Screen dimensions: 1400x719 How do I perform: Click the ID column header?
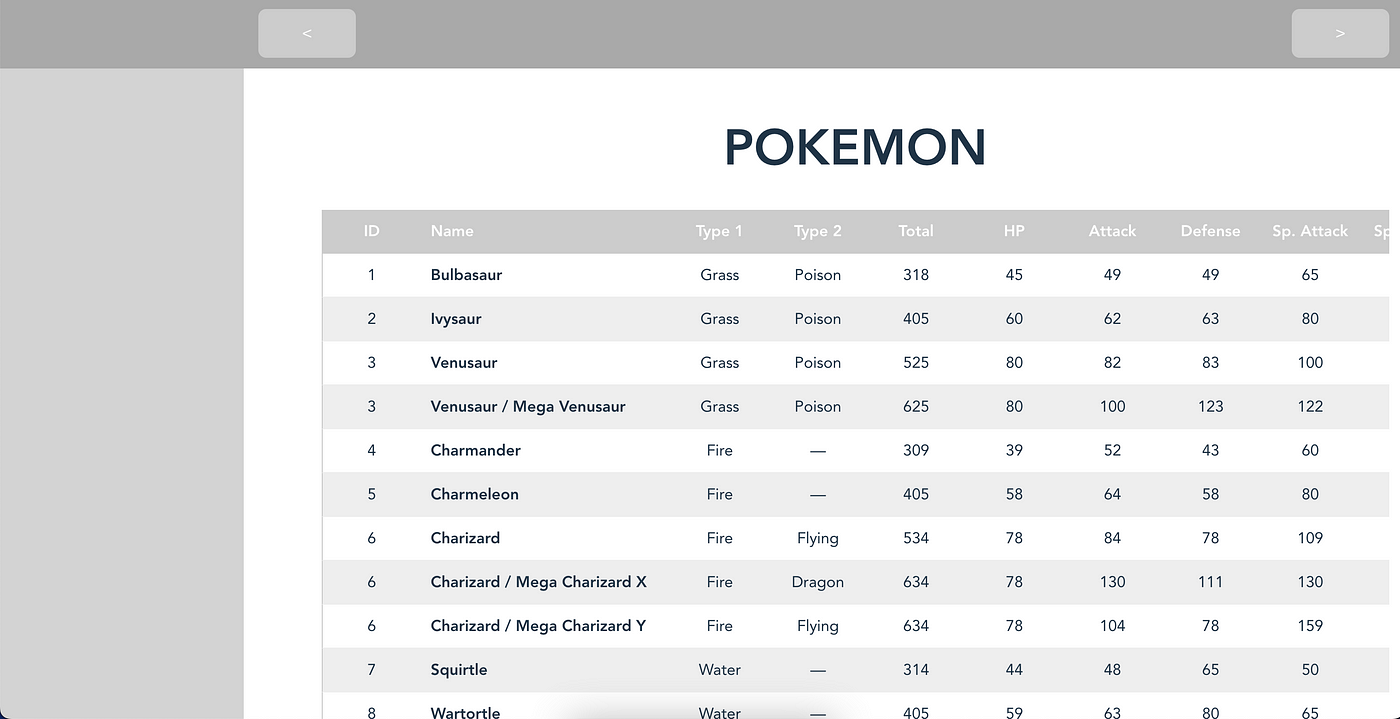point(372,231)
